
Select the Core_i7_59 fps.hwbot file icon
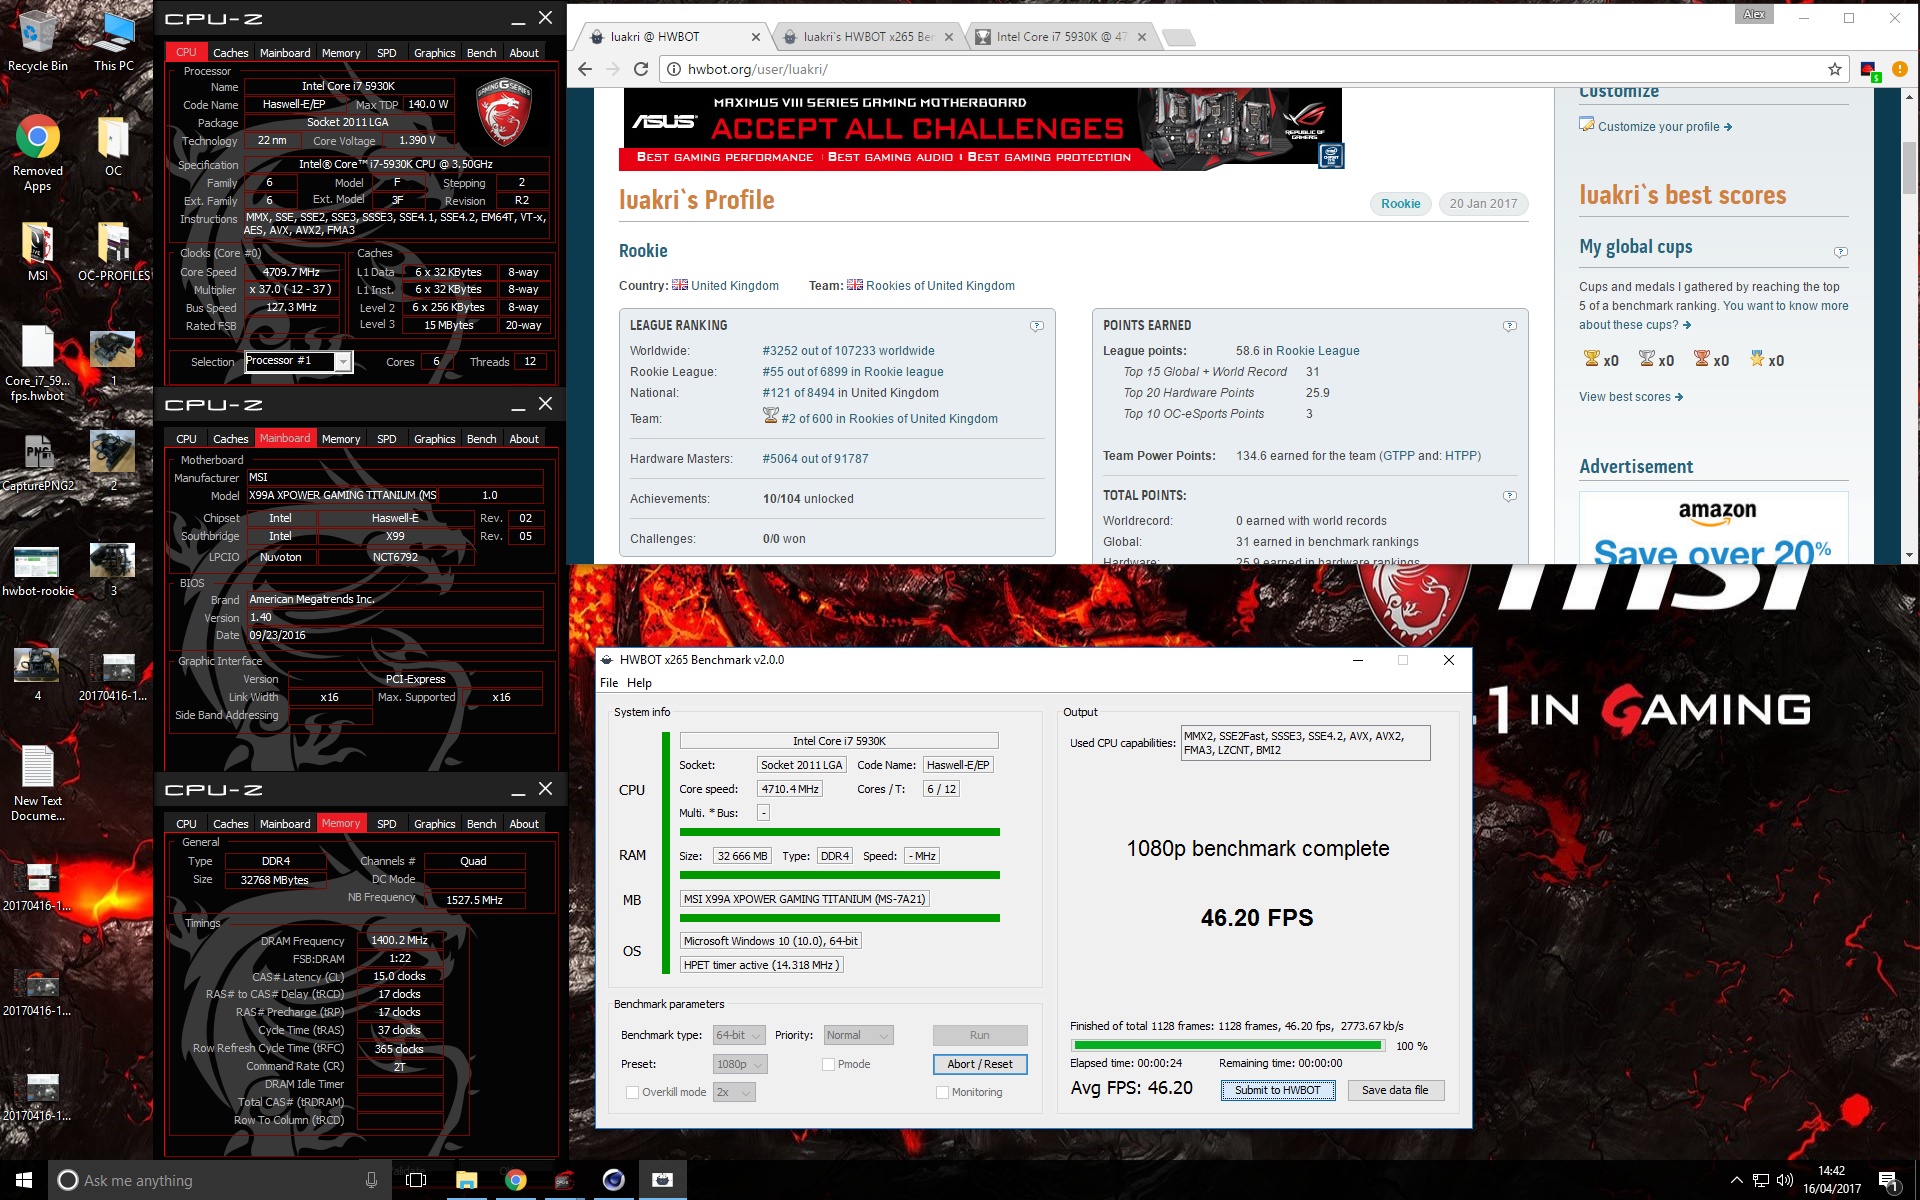(x=38, y=365)
